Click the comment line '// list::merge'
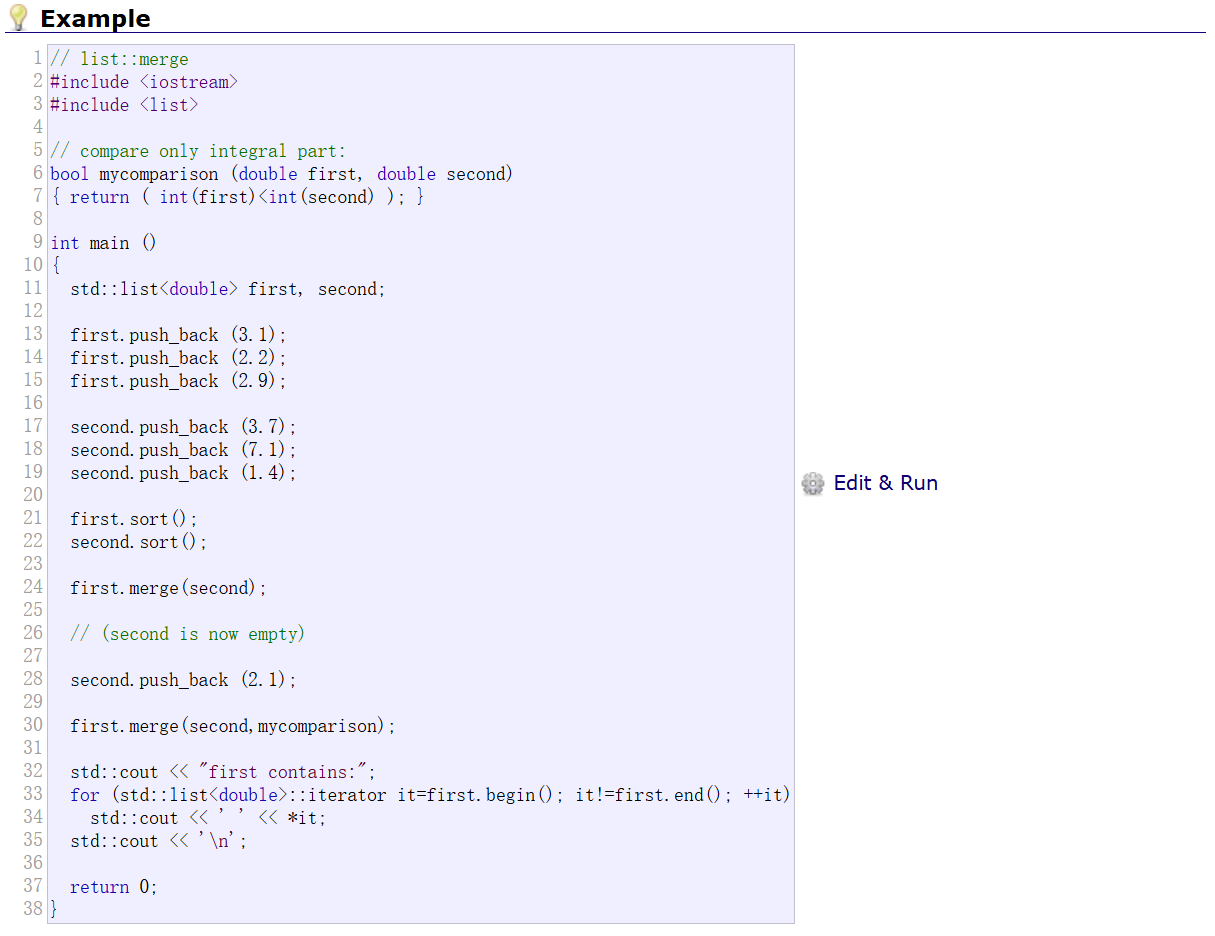 click(x=119, y=59)
